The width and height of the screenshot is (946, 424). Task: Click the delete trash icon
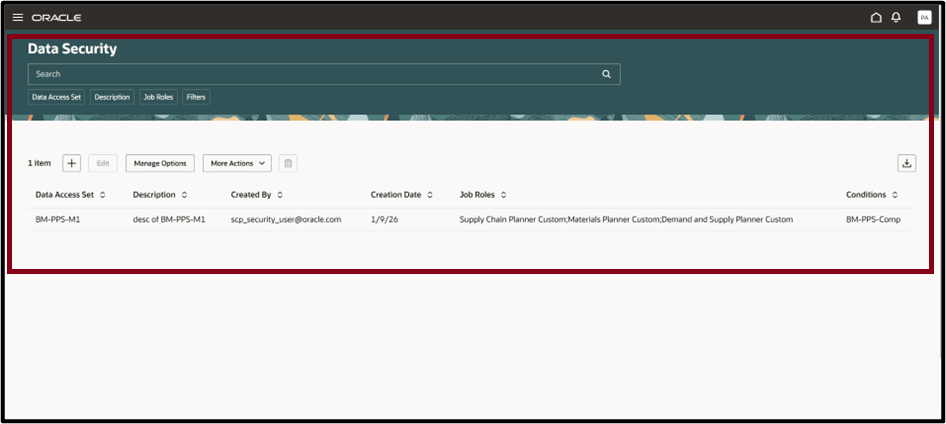(x=288, y=163)
